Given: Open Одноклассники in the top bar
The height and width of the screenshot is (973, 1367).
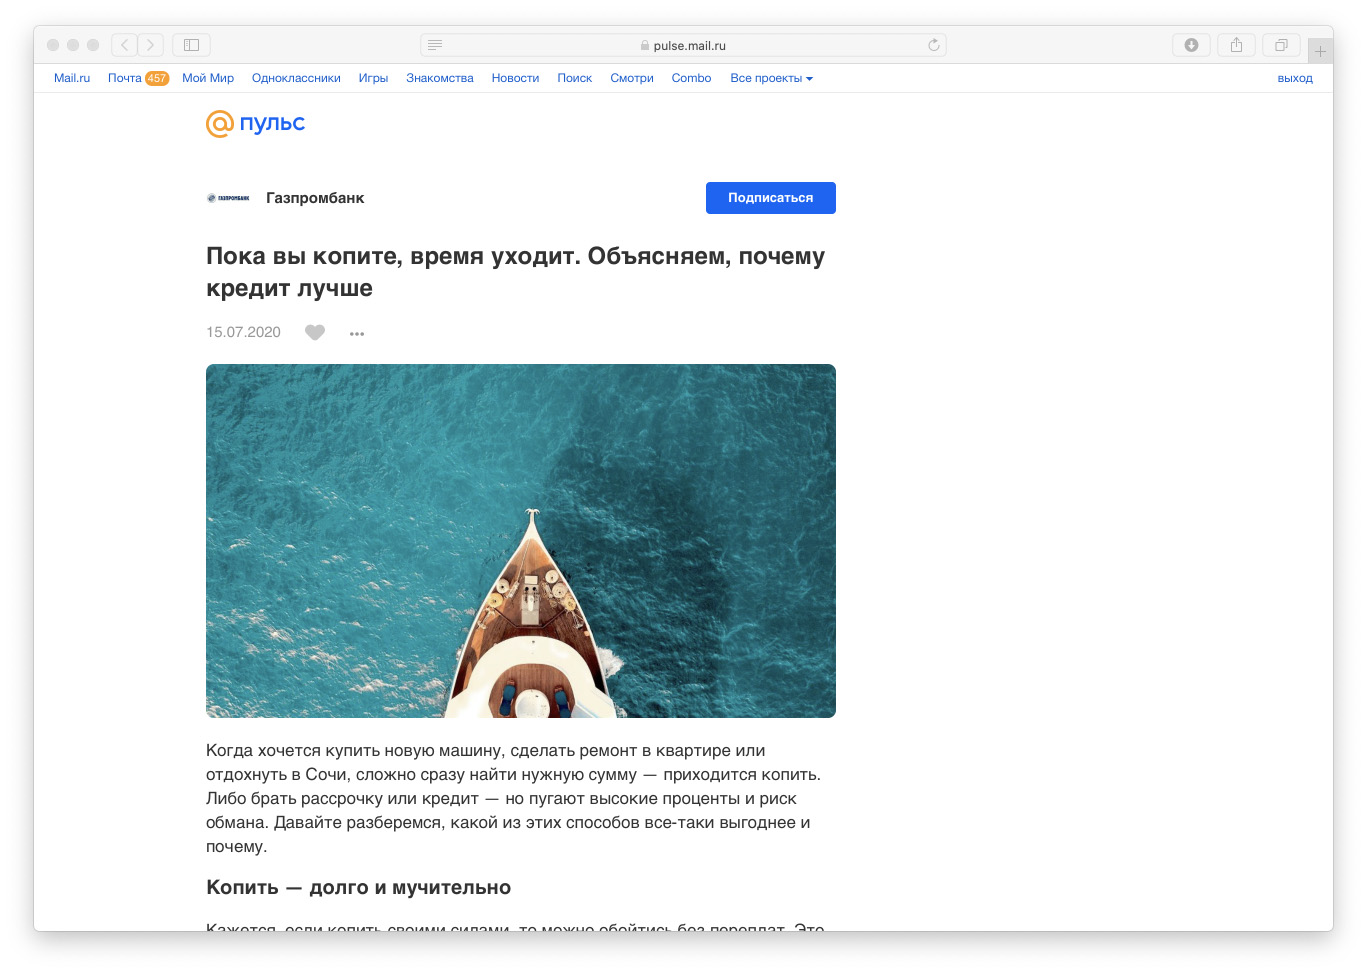Looking at the screenshot, I should (x=296, y=78).
